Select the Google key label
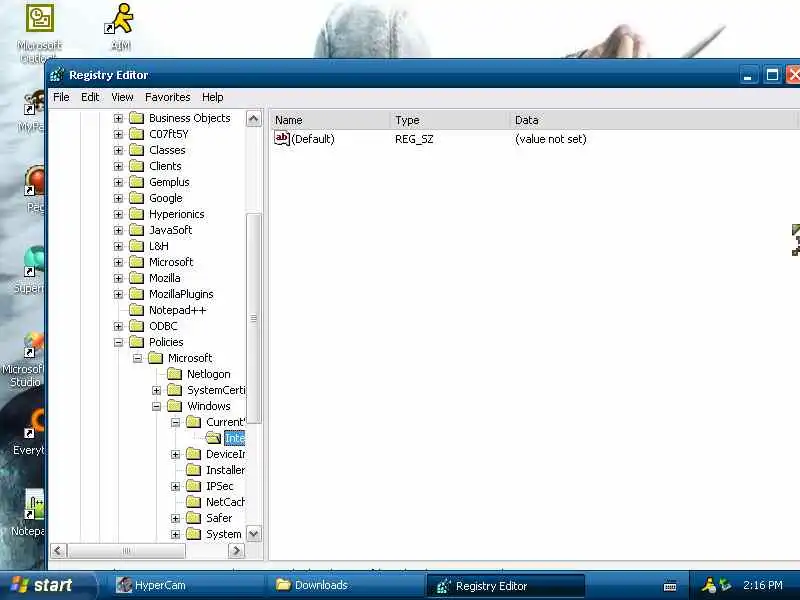The width and height of the screenshot is (800, 600). [166, 198]
